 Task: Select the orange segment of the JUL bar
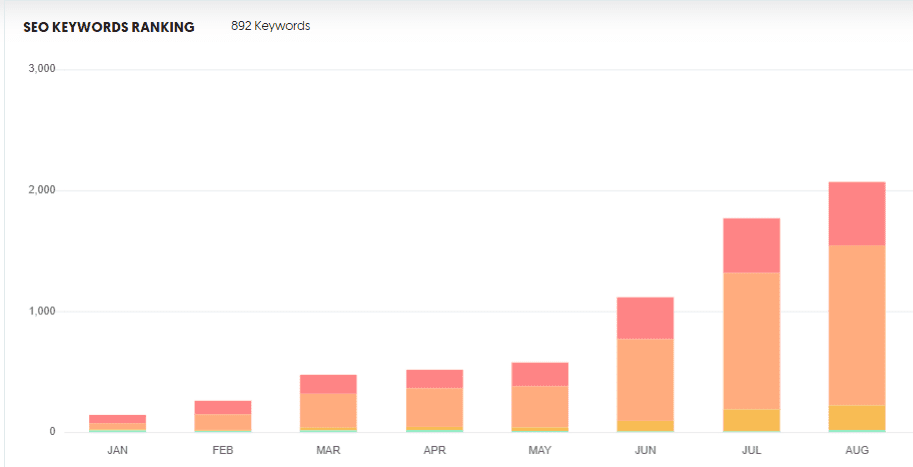tap(752, 341)
